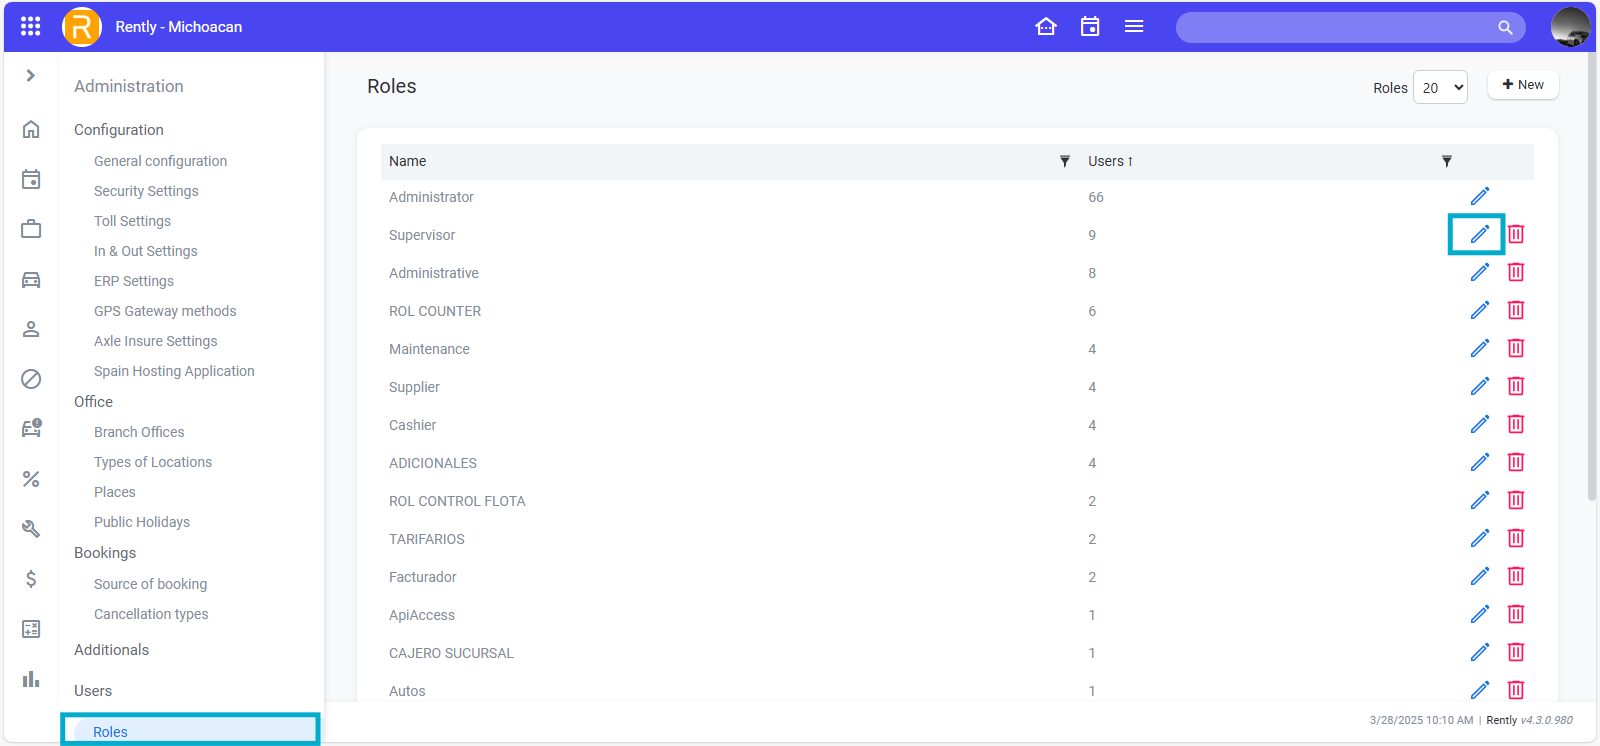The width and height of the screenshot is (1600, 746).
Task: Open the car alert sidebar icon
Action: (x=31, y=429)
